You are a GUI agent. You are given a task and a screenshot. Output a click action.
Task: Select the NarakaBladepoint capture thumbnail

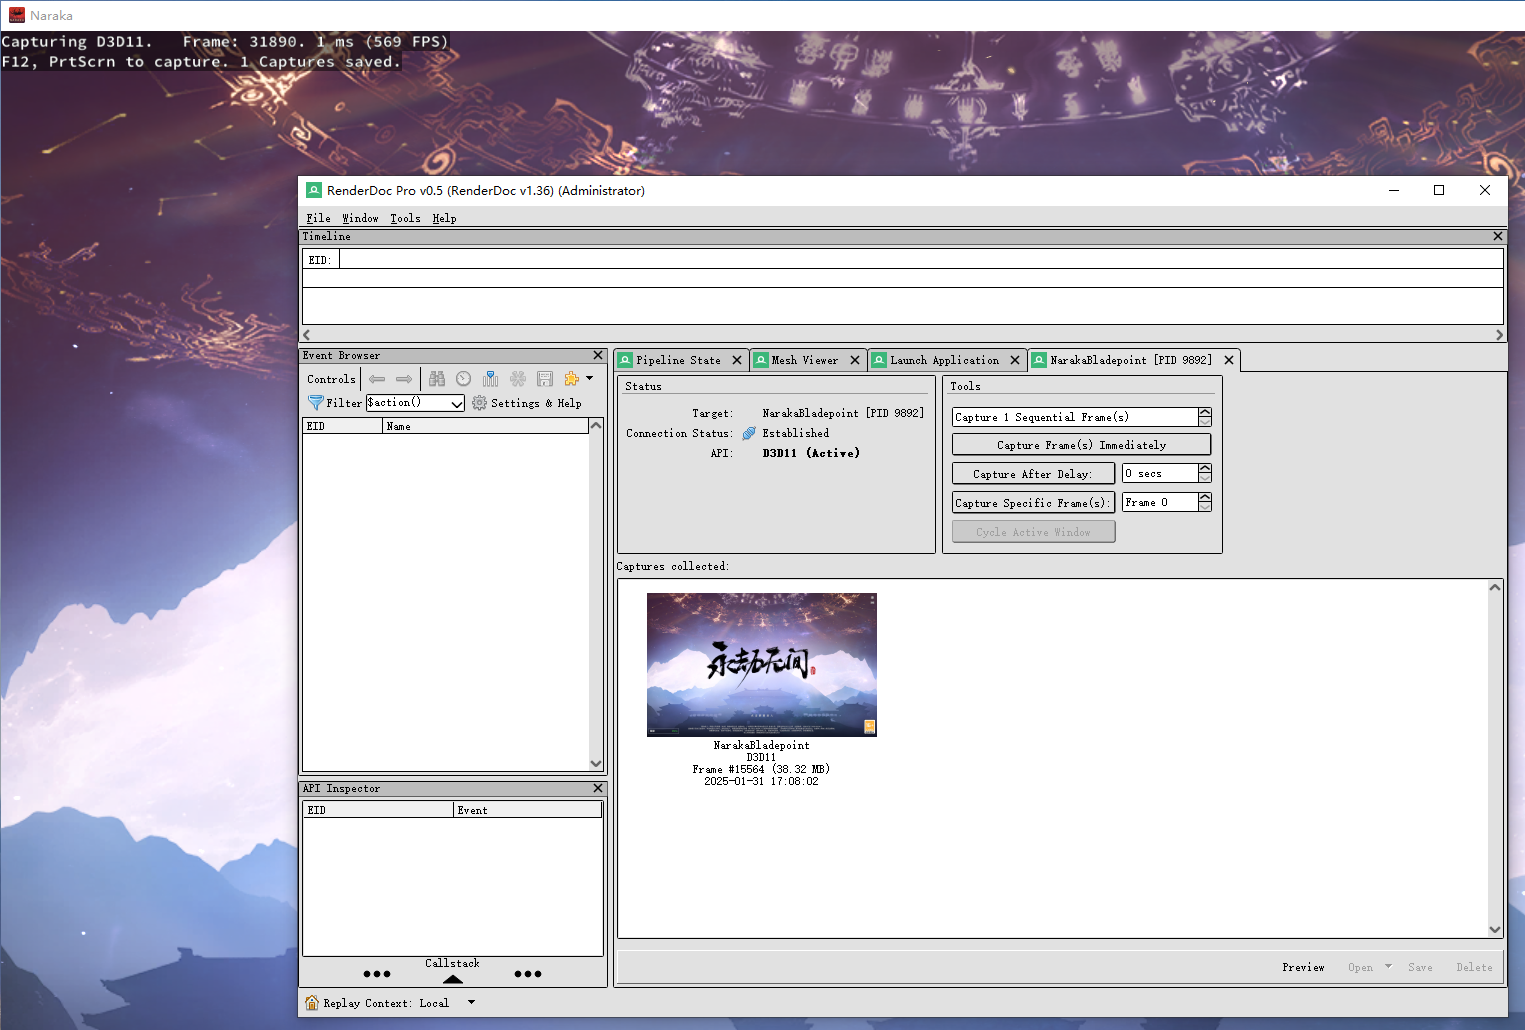[761, 664]
